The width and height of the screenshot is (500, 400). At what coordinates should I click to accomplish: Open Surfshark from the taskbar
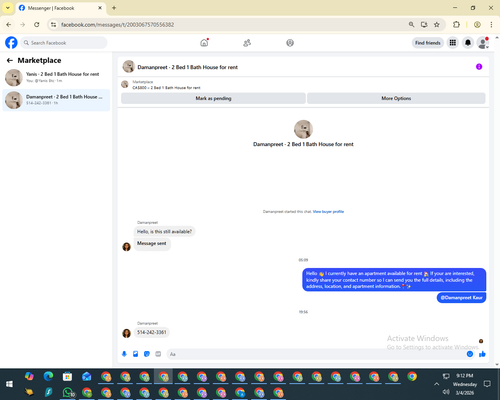49,392
